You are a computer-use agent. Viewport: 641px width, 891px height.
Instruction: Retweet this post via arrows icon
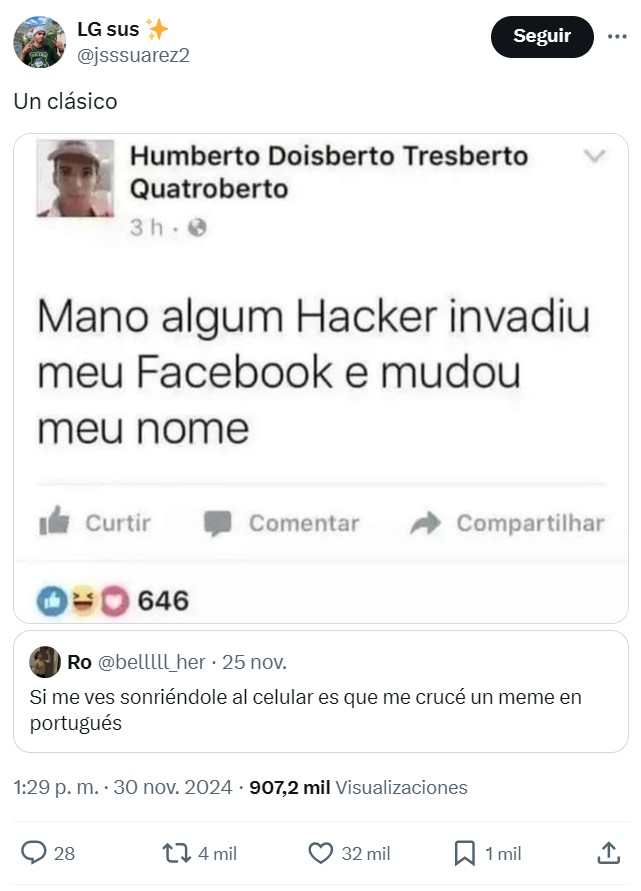177,853
